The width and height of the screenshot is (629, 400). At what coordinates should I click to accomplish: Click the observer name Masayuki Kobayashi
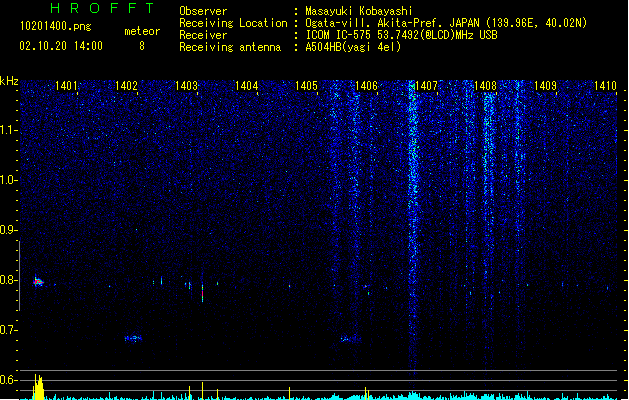(x=359, y=11)
